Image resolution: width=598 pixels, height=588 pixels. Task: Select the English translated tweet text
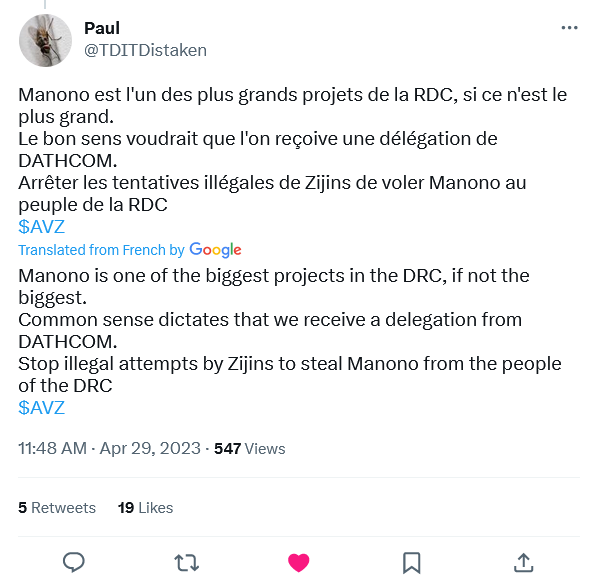click(290, 331)
